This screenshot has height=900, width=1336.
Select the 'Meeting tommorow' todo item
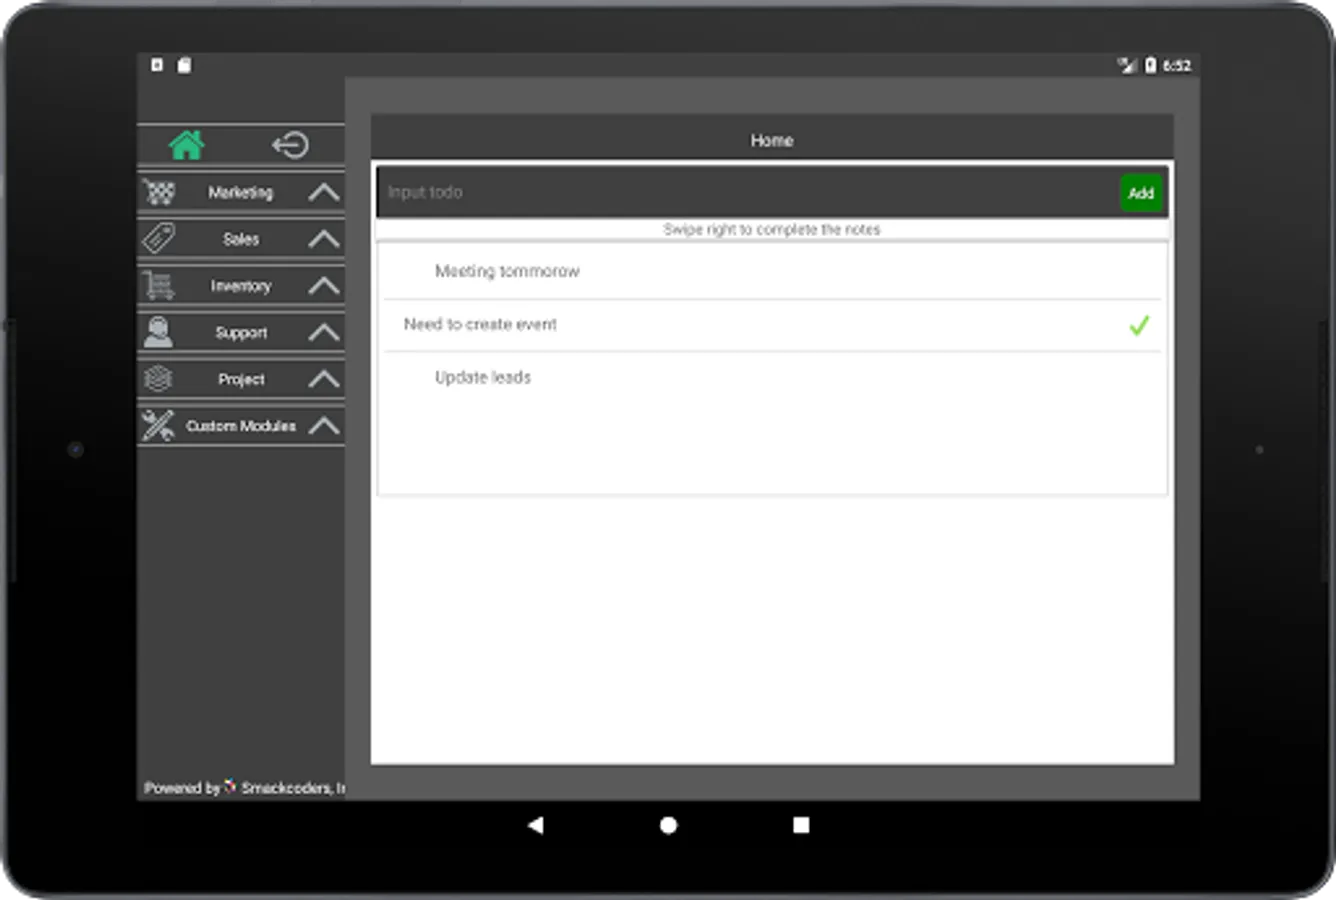click(x=772, y=271)
